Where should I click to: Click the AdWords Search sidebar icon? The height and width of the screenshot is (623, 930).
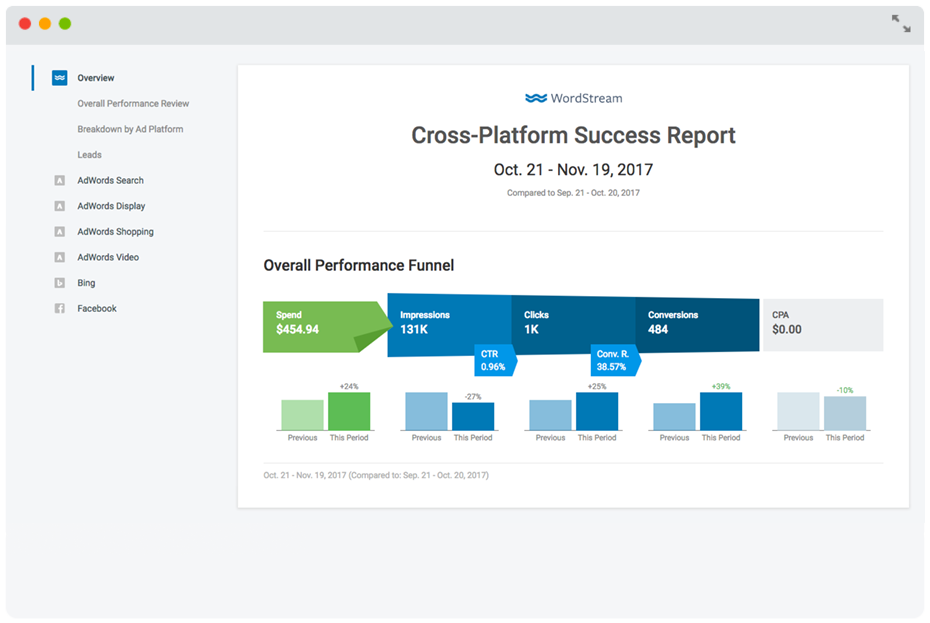tap(59, 180)
